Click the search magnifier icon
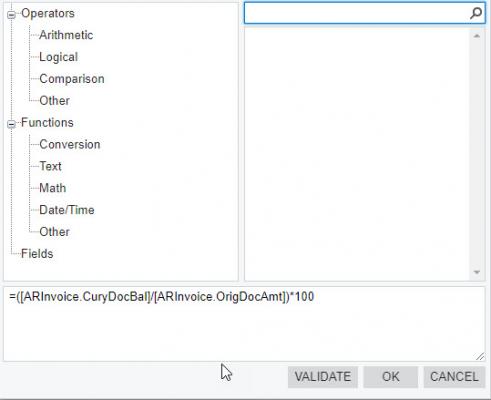 click(x=476, y=14)
